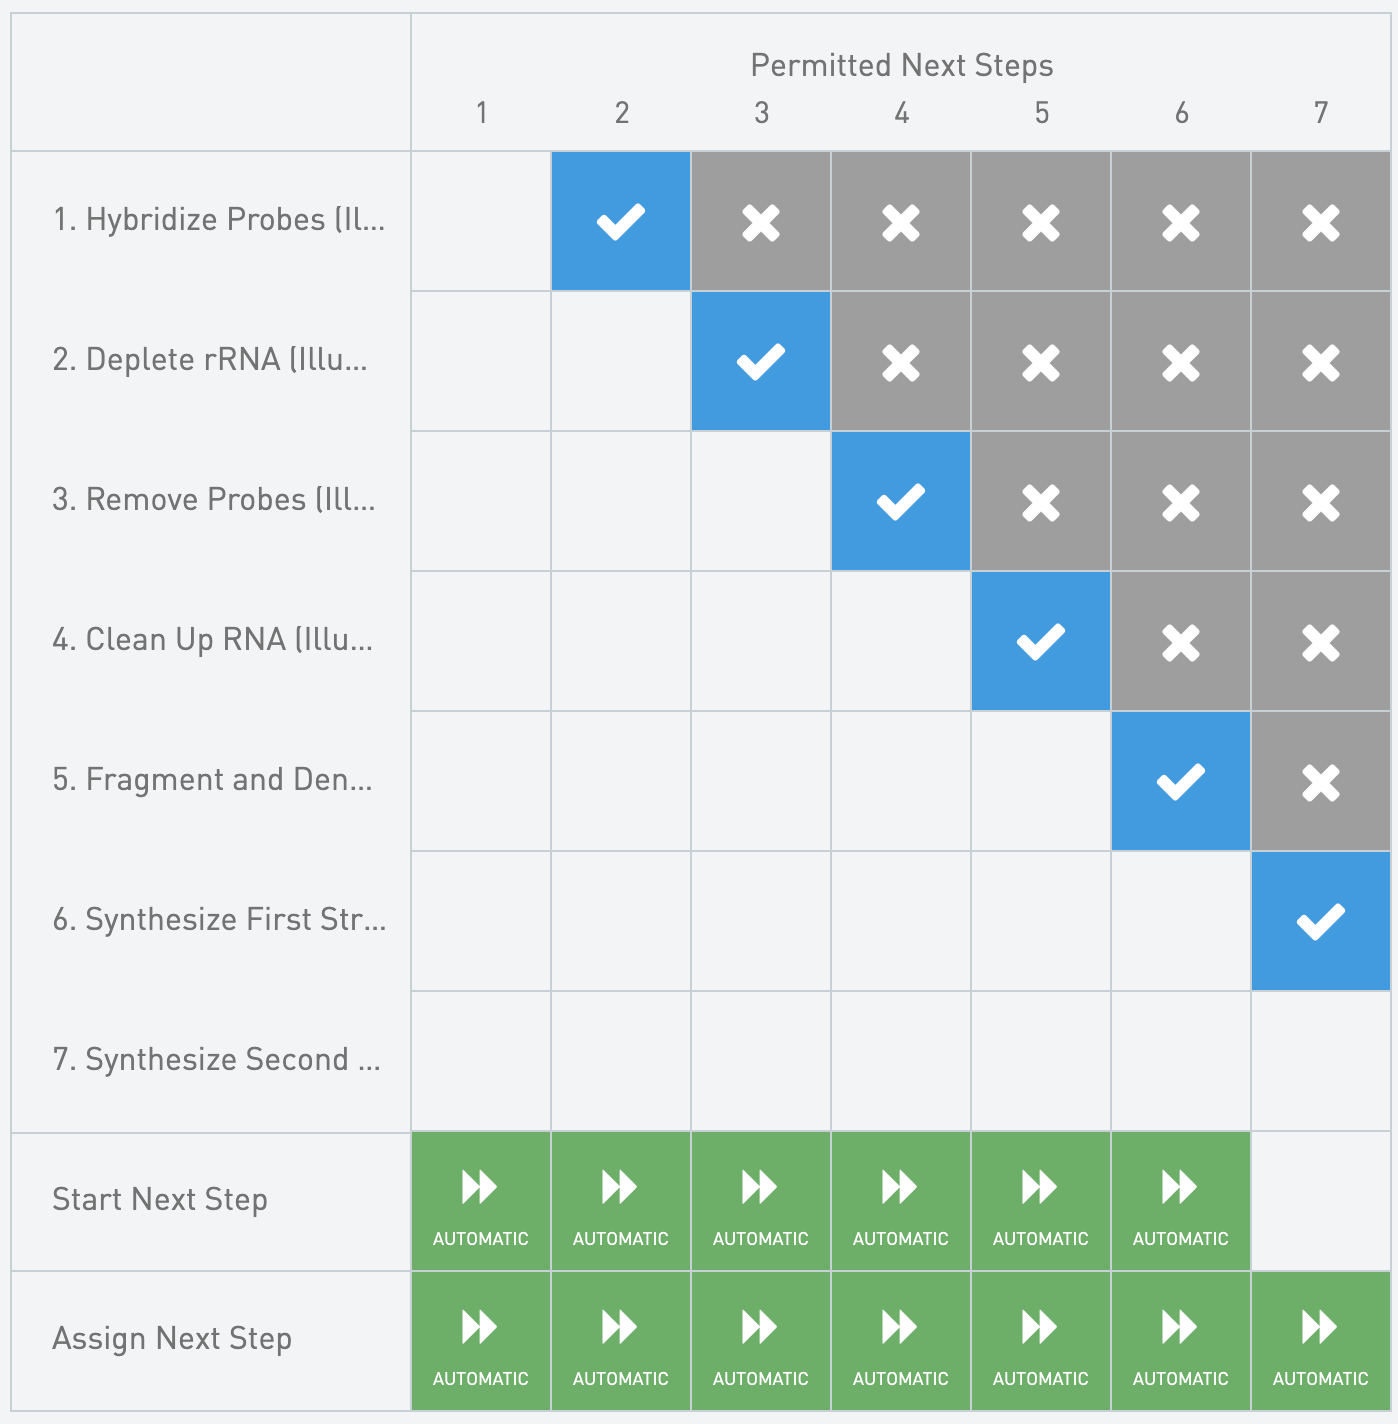Toggle the checkmark in the Remove Probes row
This screenshot has width=1398, height=1424.
tap(901, 501)
